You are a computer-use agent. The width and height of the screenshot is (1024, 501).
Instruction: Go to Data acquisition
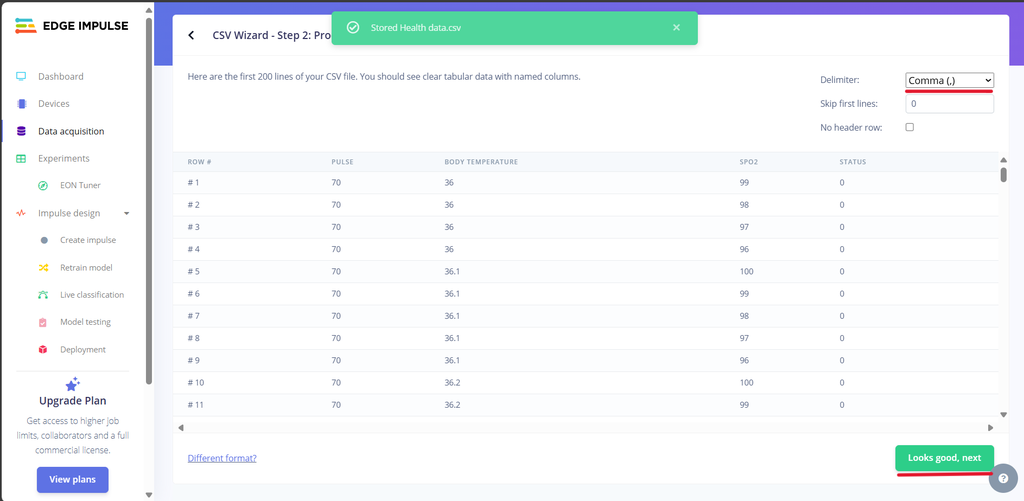[x=71, y=131]
